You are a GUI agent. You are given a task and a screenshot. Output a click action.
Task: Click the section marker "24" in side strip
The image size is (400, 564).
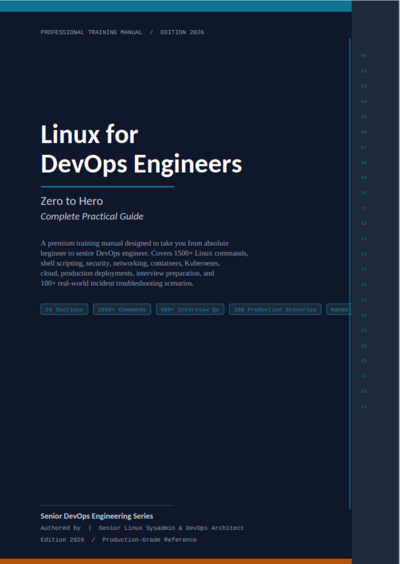(x=364, y=407)
